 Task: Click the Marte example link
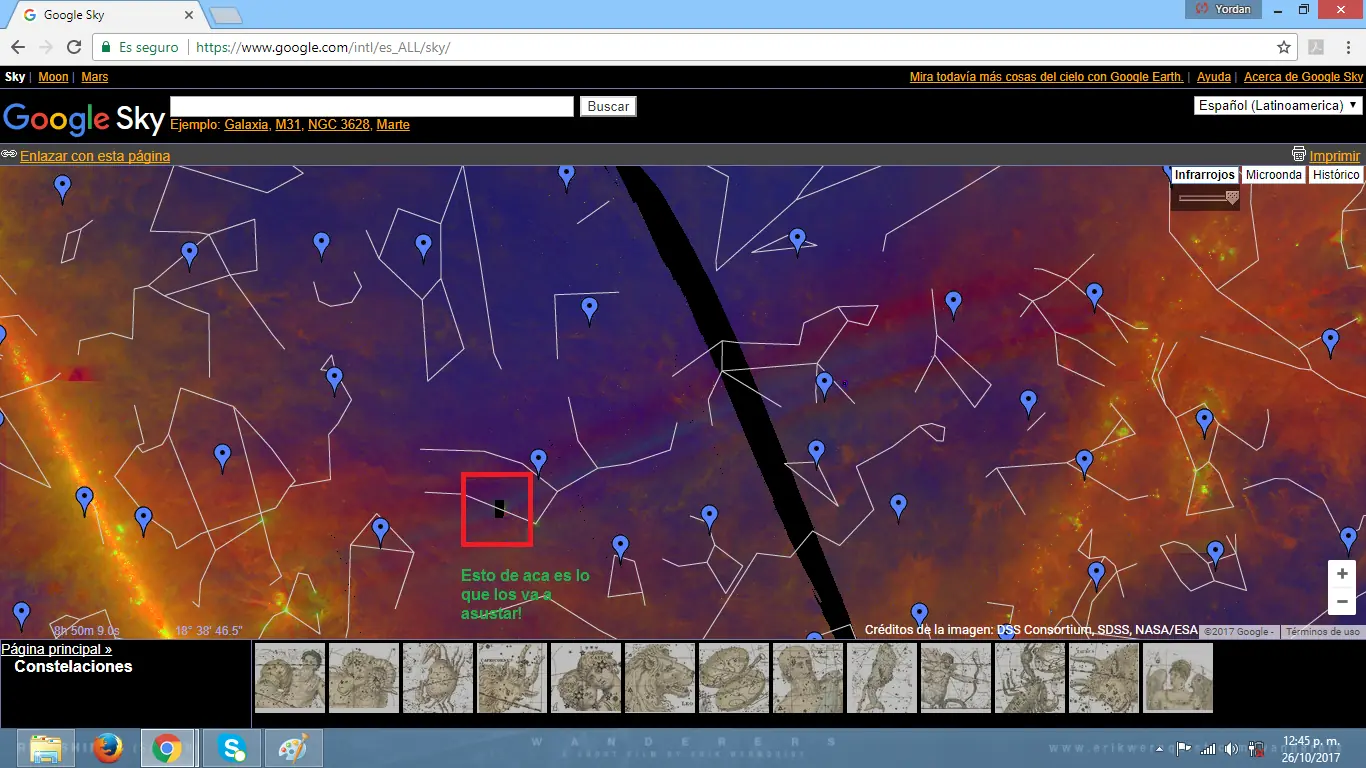393,125
